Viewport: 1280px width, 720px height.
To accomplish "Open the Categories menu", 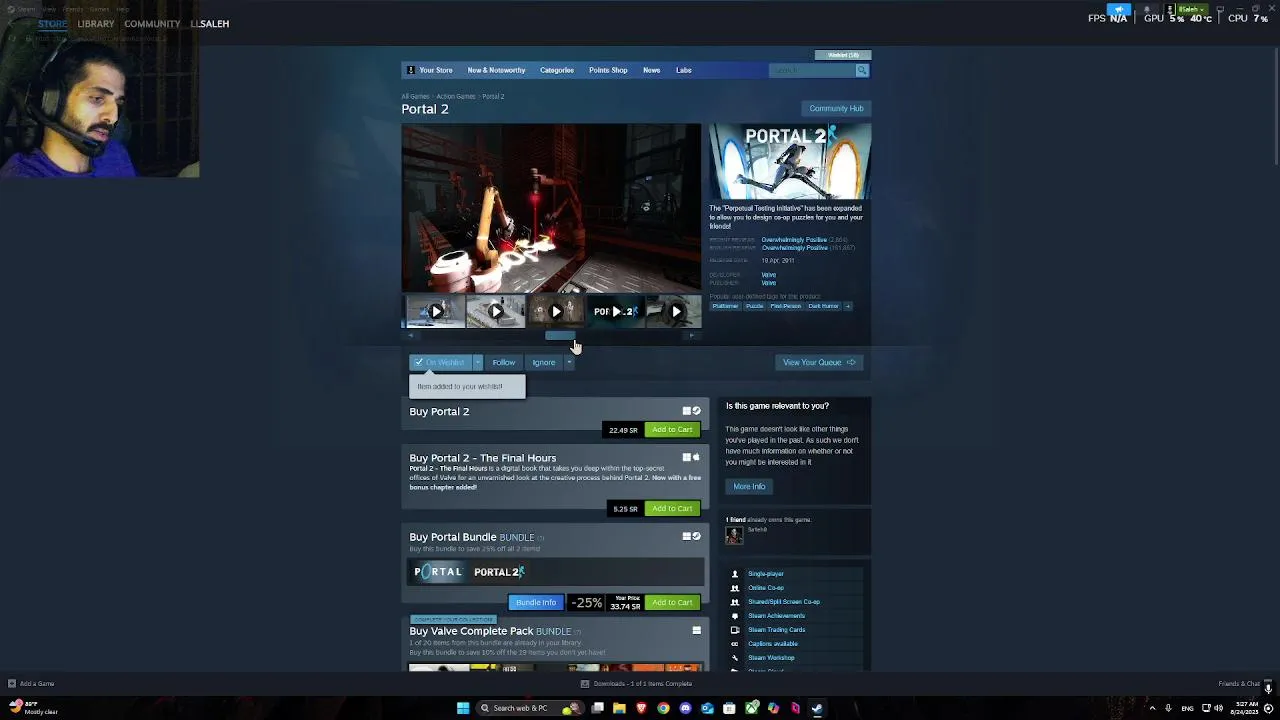I will (557, 70).
